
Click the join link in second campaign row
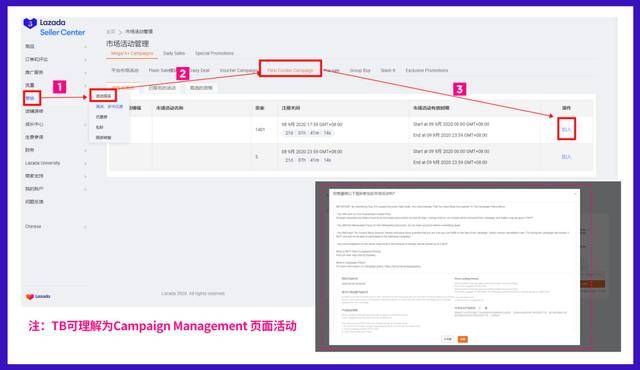(567, 157)
